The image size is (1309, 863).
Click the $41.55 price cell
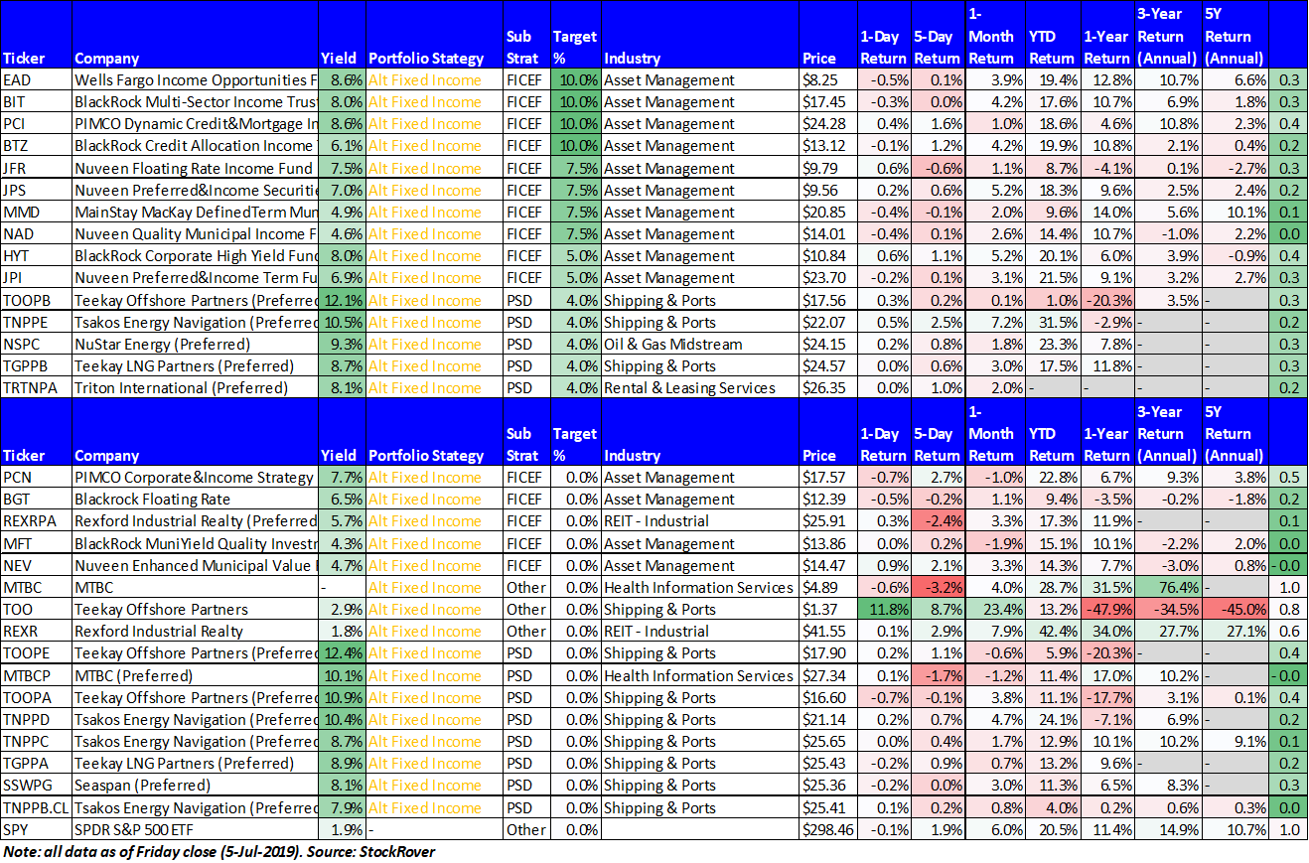827,631
